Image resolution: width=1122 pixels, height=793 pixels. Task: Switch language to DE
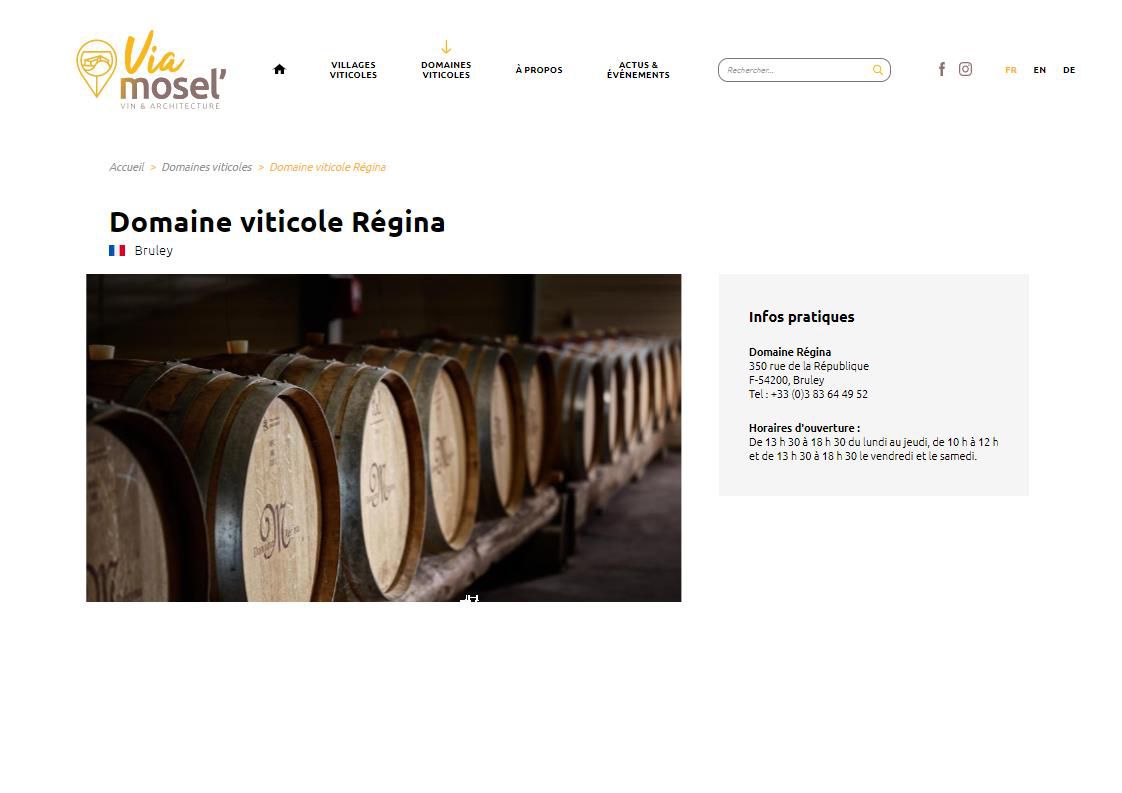pyautogui.click(x=1069, y=70)
